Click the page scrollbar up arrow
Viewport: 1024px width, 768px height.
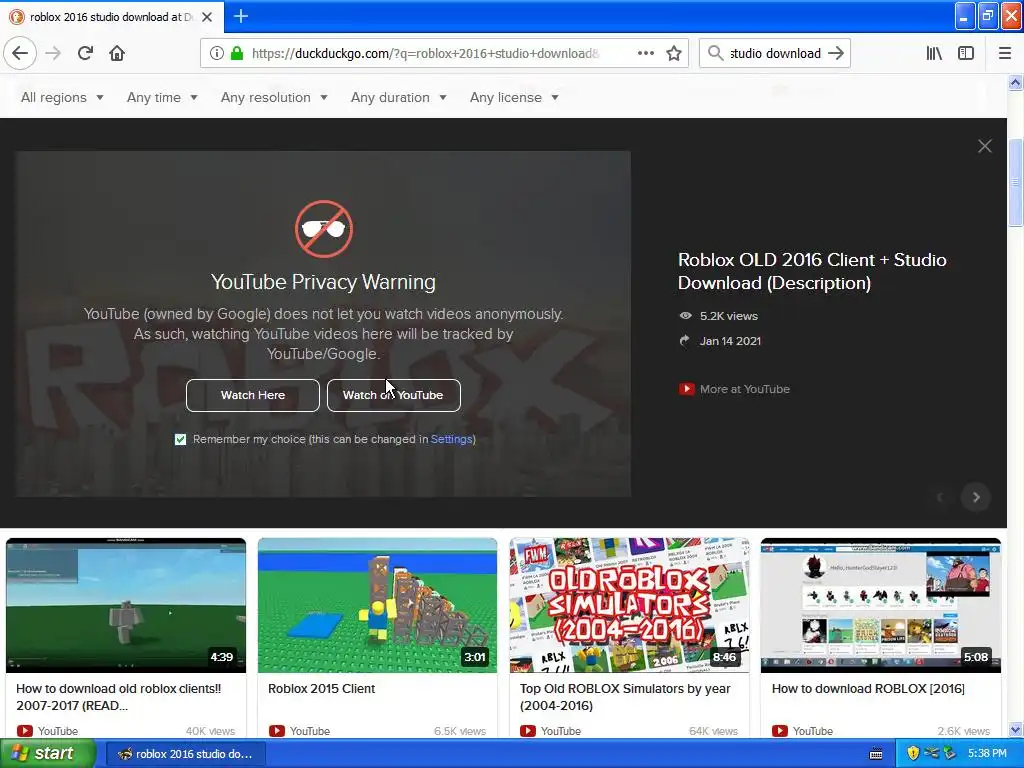pos(1016,82)
